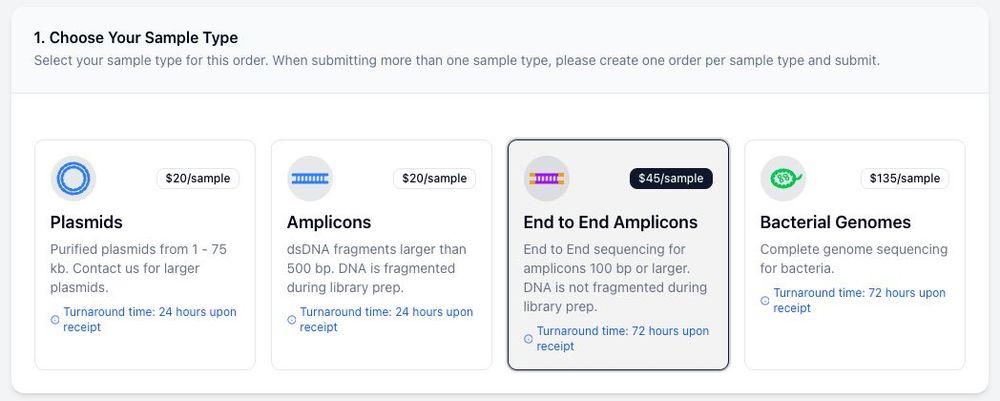The image size is (1000, 401).
Task: Click the $20/sample badge on Plasmids
Action: [198, 179]
